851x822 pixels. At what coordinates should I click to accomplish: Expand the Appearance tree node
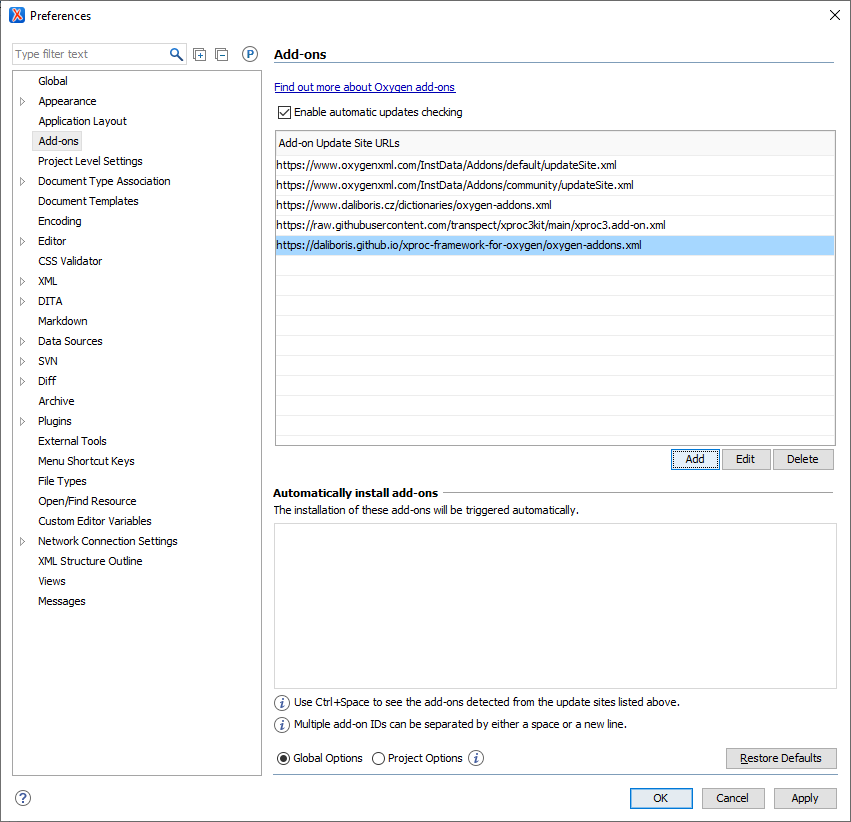22,101
